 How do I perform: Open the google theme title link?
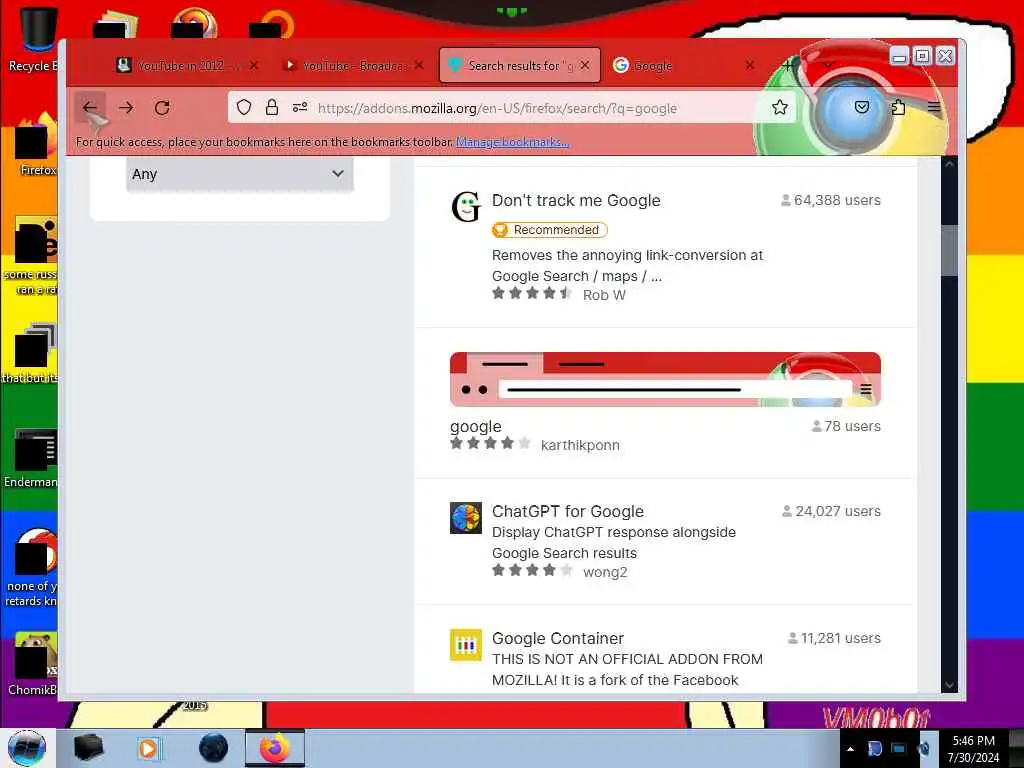pos(475,426)
